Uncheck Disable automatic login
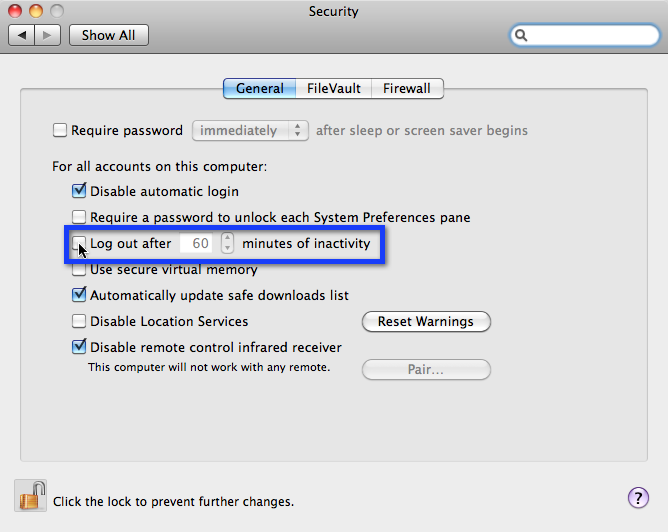This screenshot has width=668, height=532. click(79, 191)
